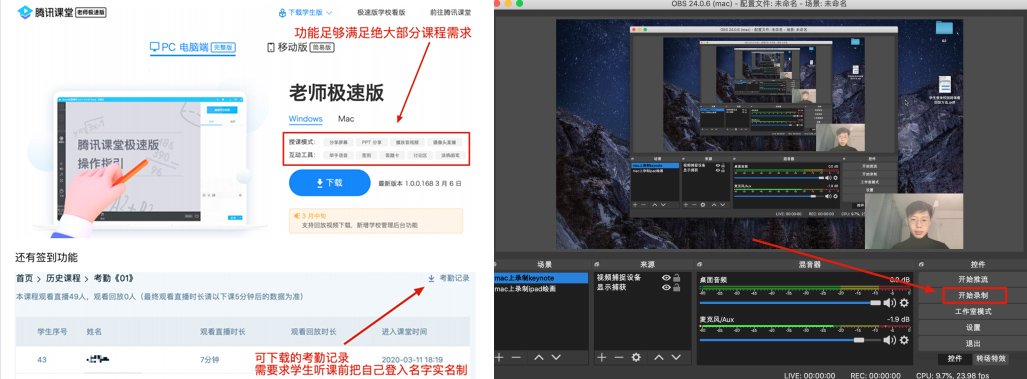Click the 考勤记录 download icon
The height and width of the screenshot is (379, 1027).
click(431, 278)
